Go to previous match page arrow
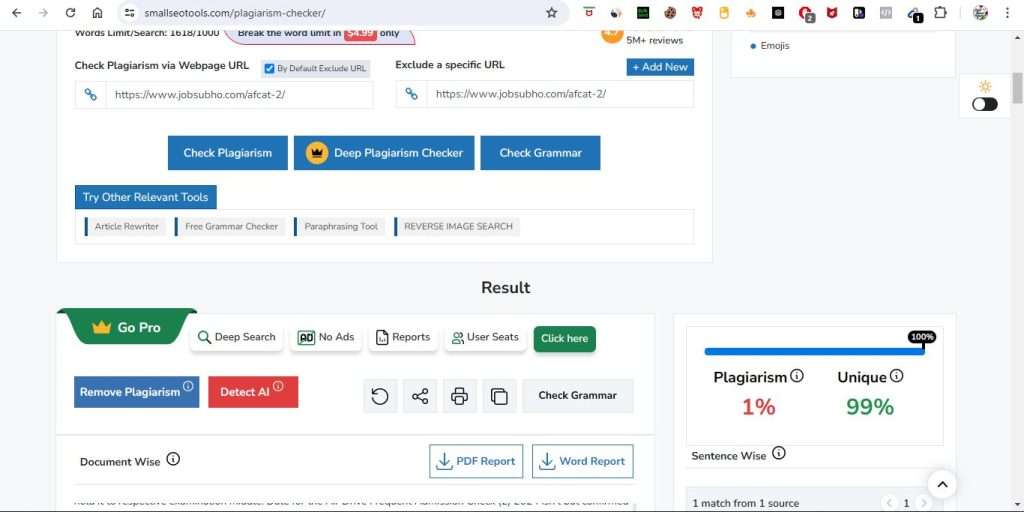Viewport: 1024px width, 512px height. [x=889, y=503]
